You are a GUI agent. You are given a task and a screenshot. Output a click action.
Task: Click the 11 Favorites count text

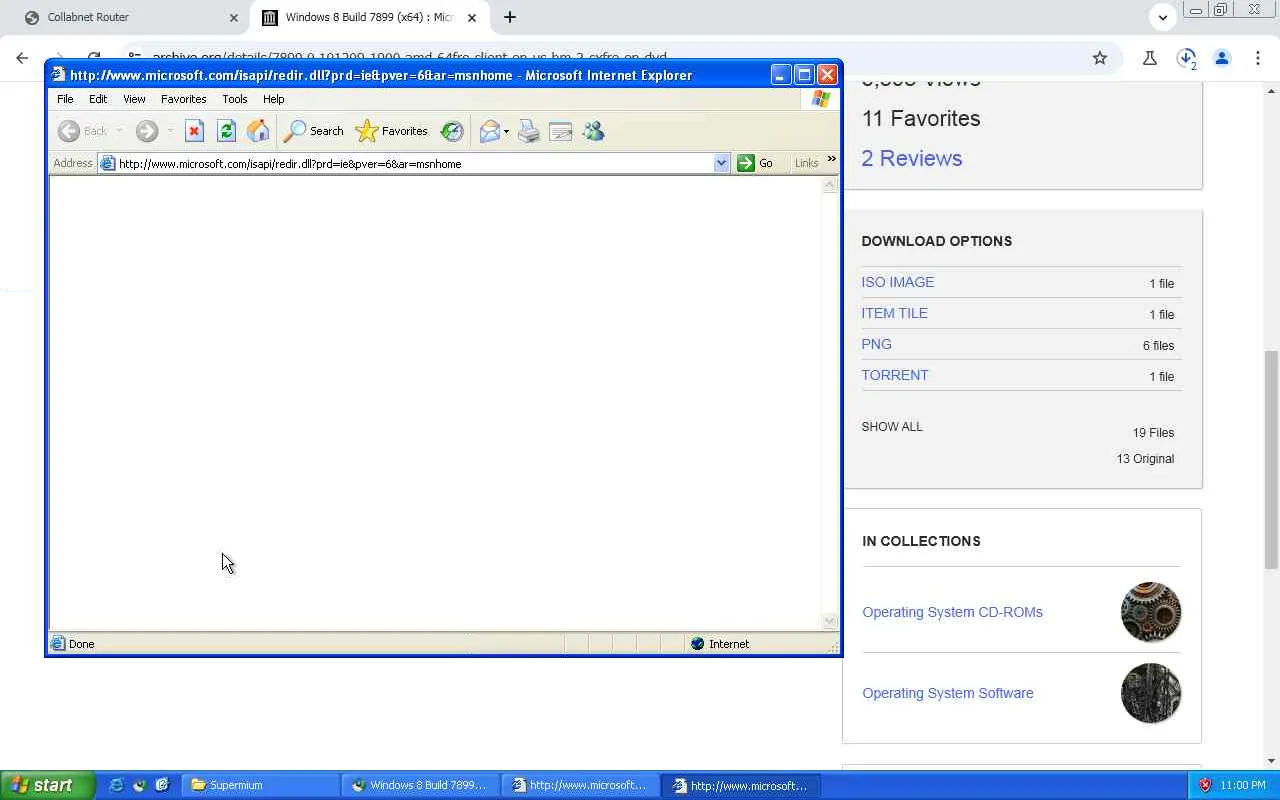tap(921, 118)
